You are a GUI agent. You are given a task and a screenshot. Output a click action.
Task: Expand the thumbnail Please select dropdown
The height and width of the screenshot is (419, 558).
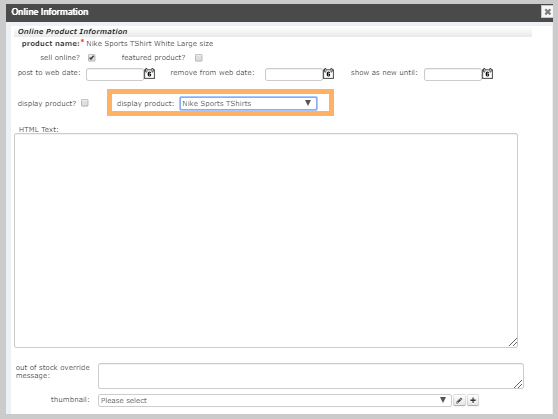tap(275, 400)
